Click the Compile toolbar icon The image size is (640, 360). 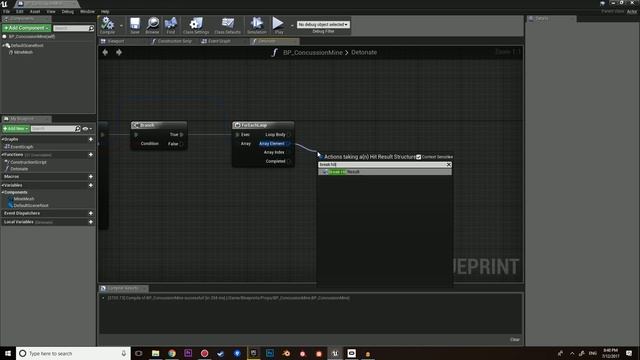(x=107, y=25)
